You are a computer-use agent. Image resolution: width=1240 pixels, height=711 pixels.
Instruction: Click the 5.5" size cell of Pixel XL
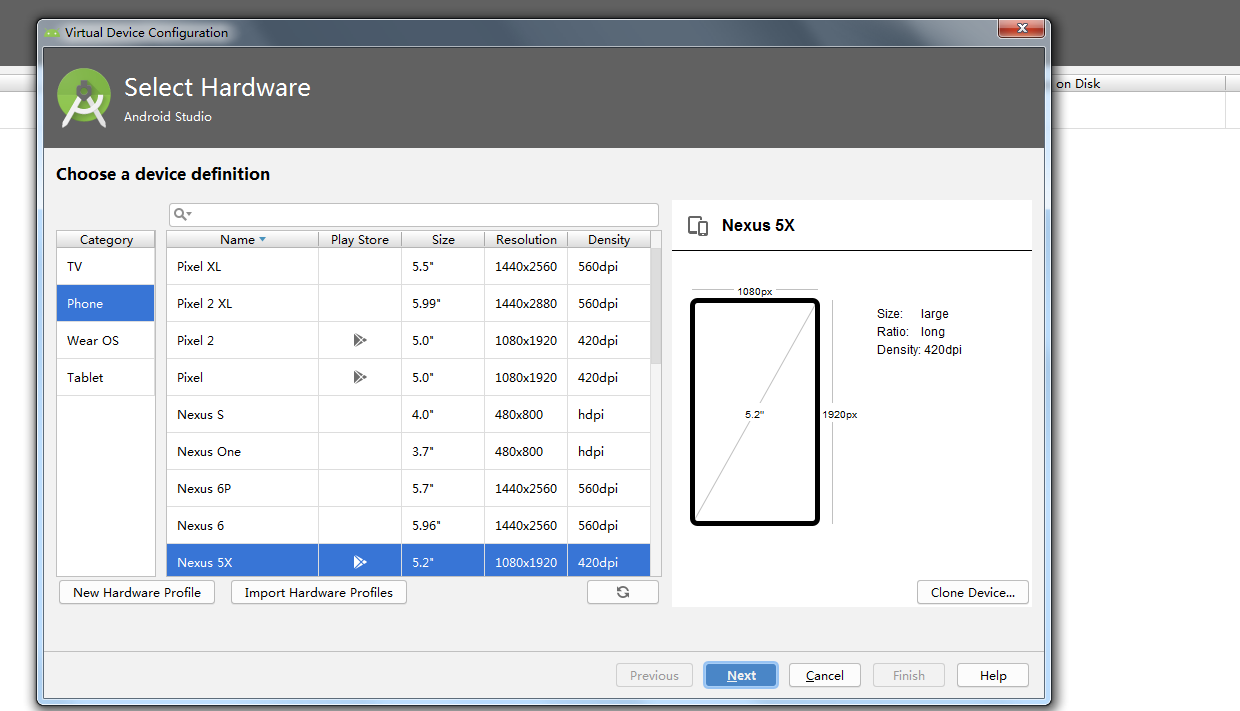tap(443, 266)
